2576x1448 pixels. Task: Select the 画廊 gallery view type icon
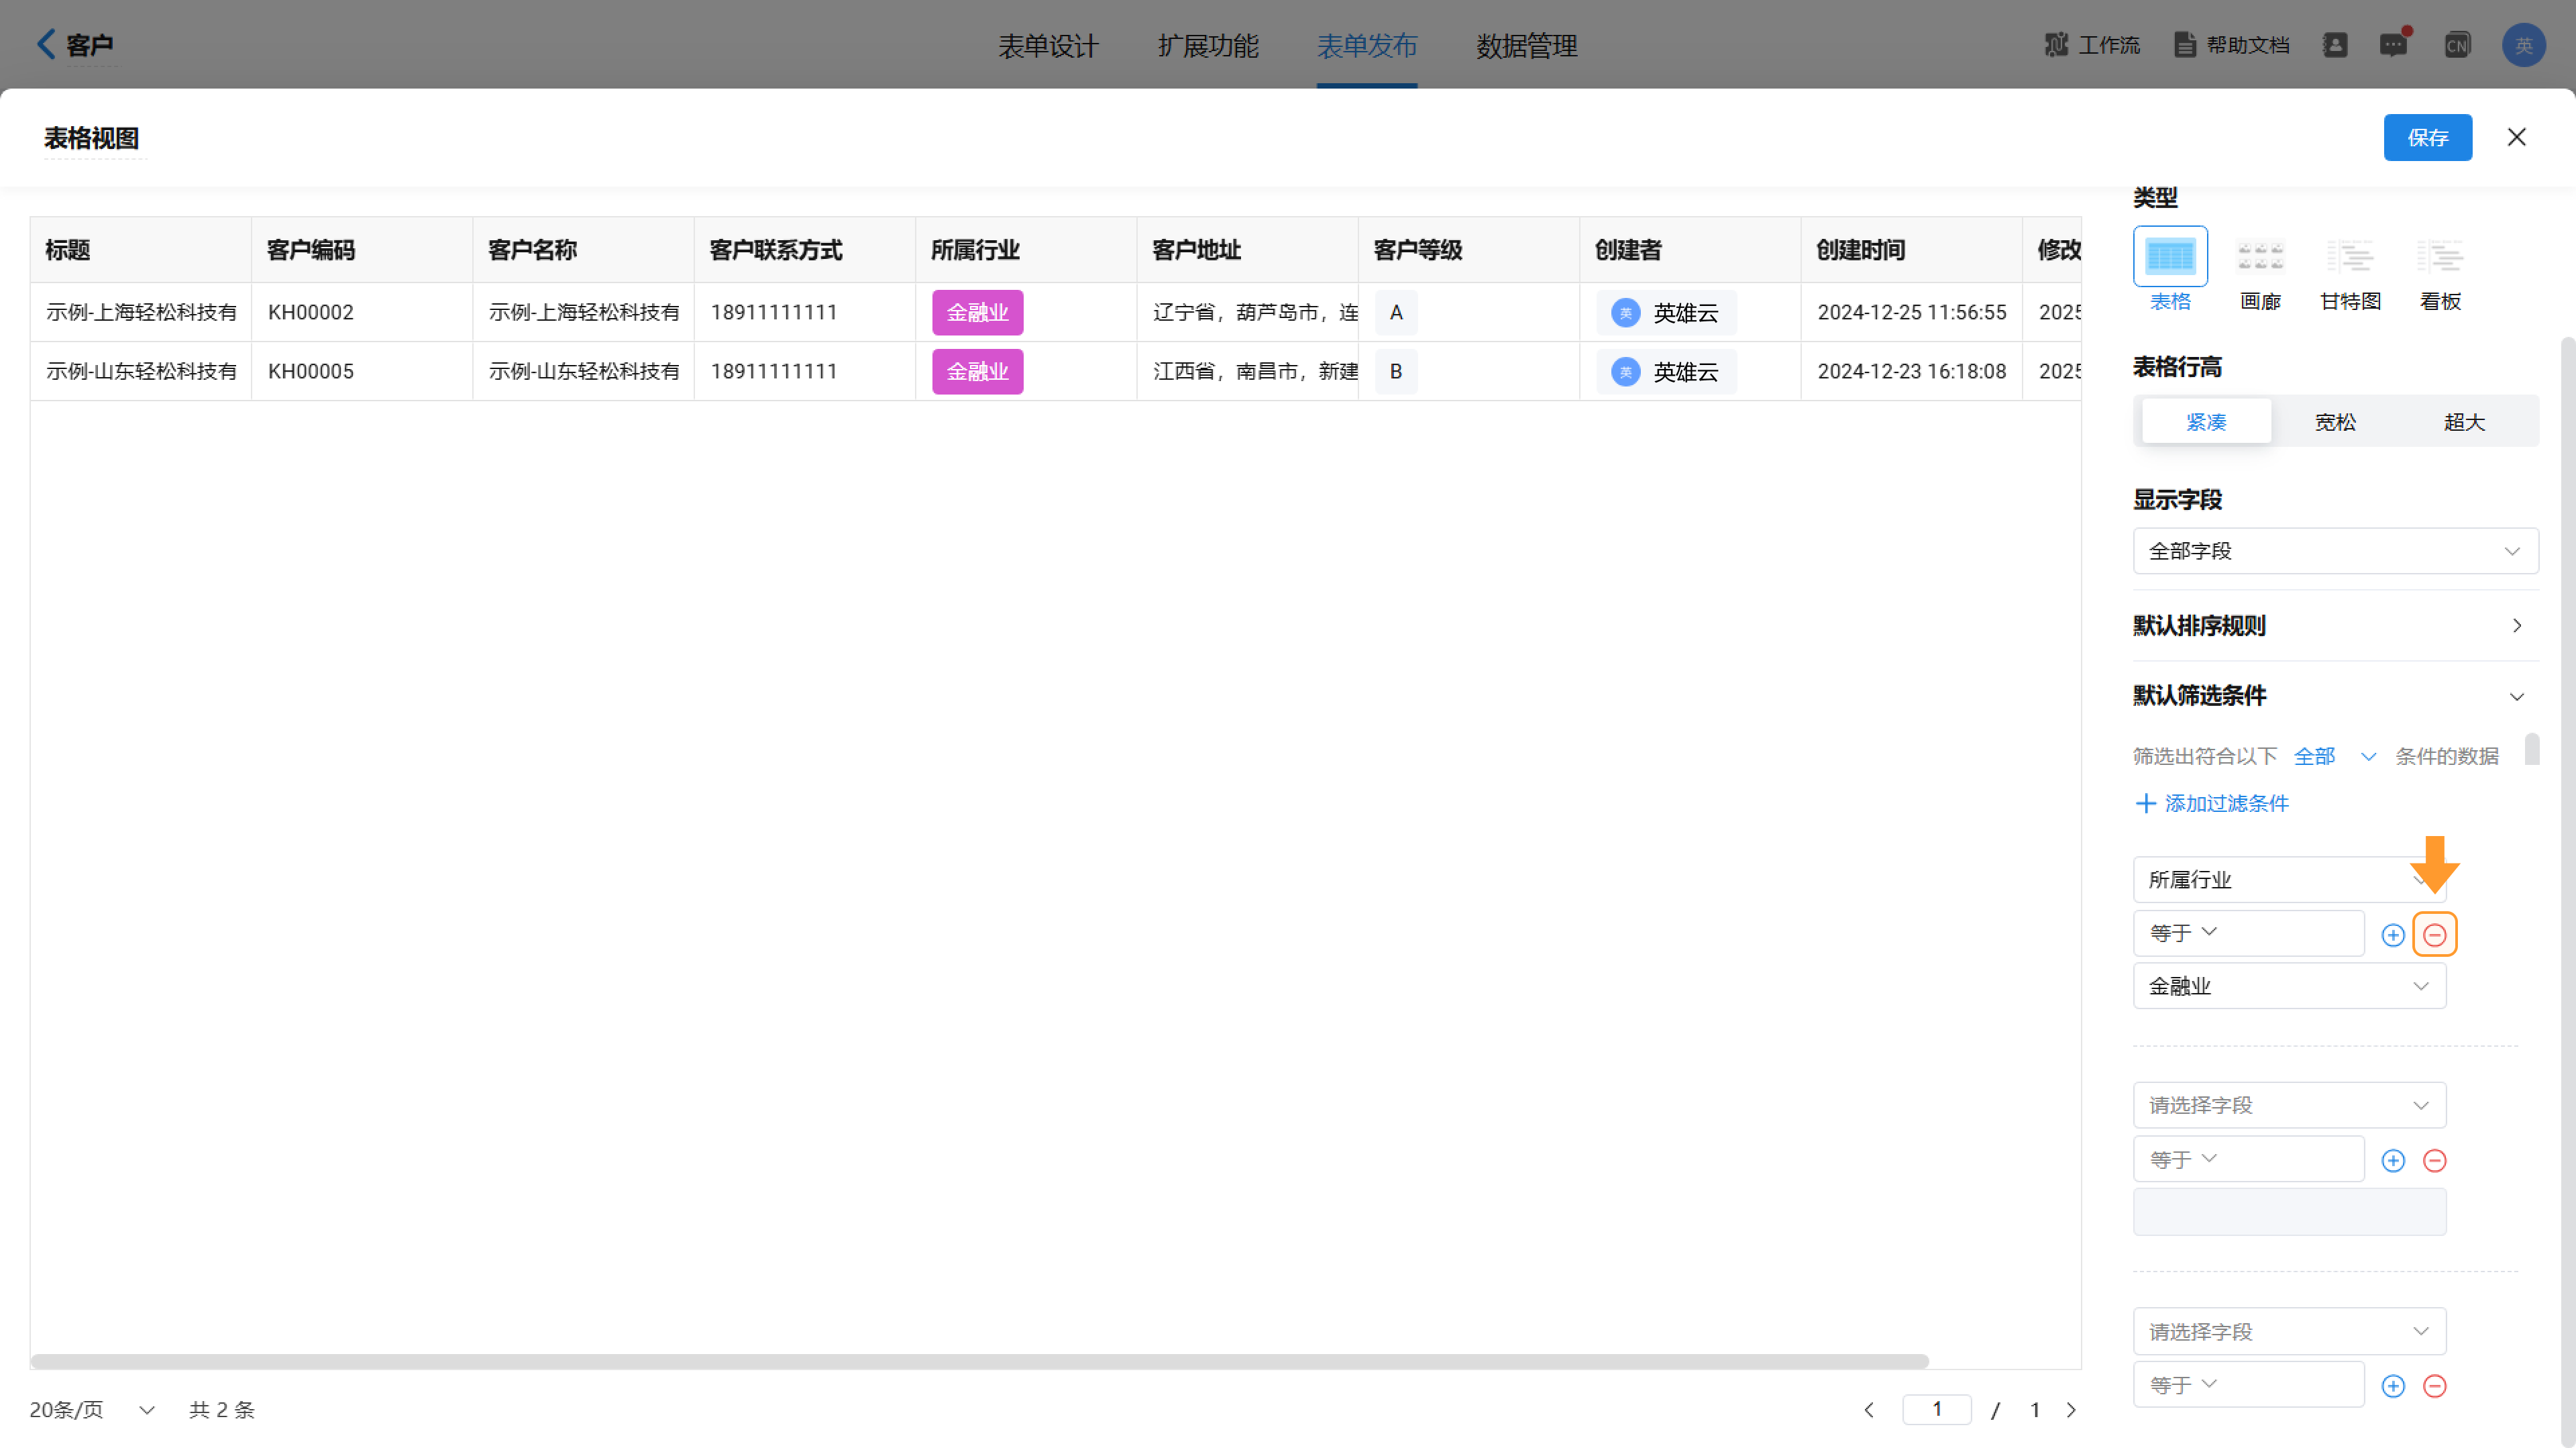2260,256
